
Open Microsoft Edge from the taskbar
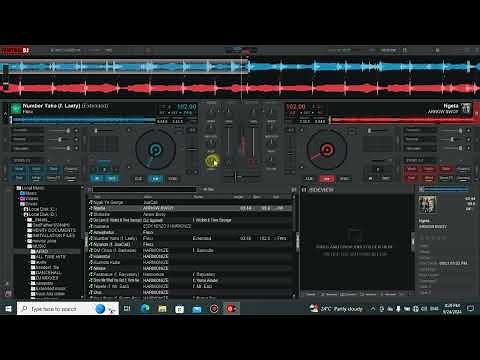(145, 309)
